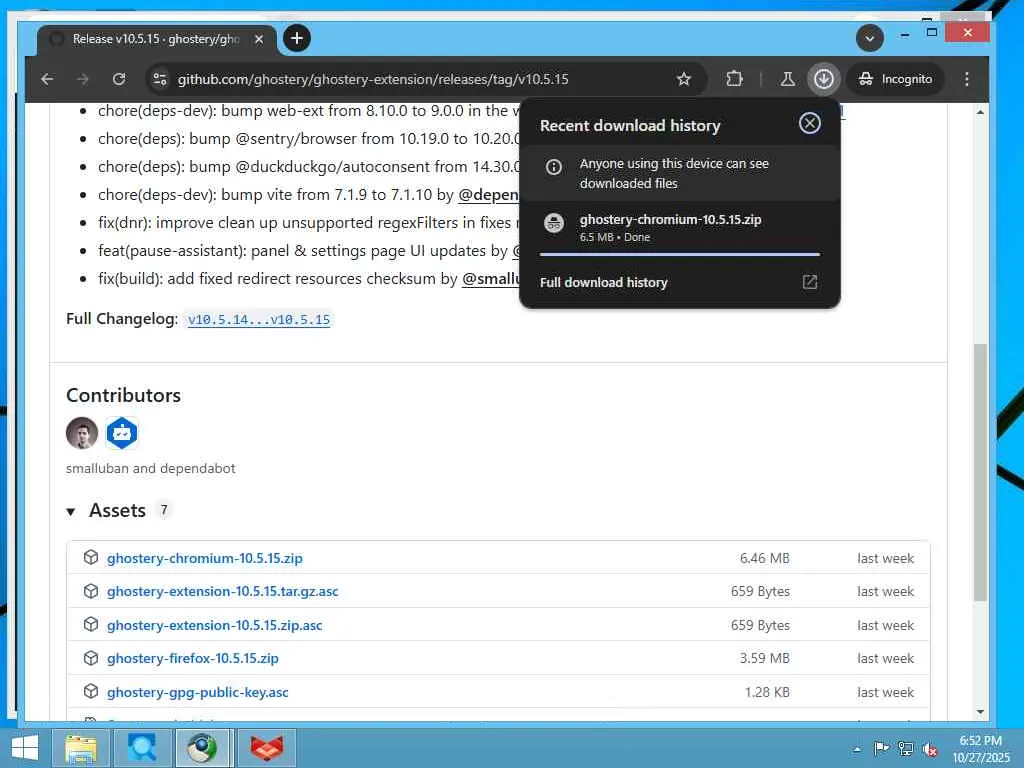The image size is (1024, 768).
Task: Open File Explorer from the taskbar
Action: point(82,748)
